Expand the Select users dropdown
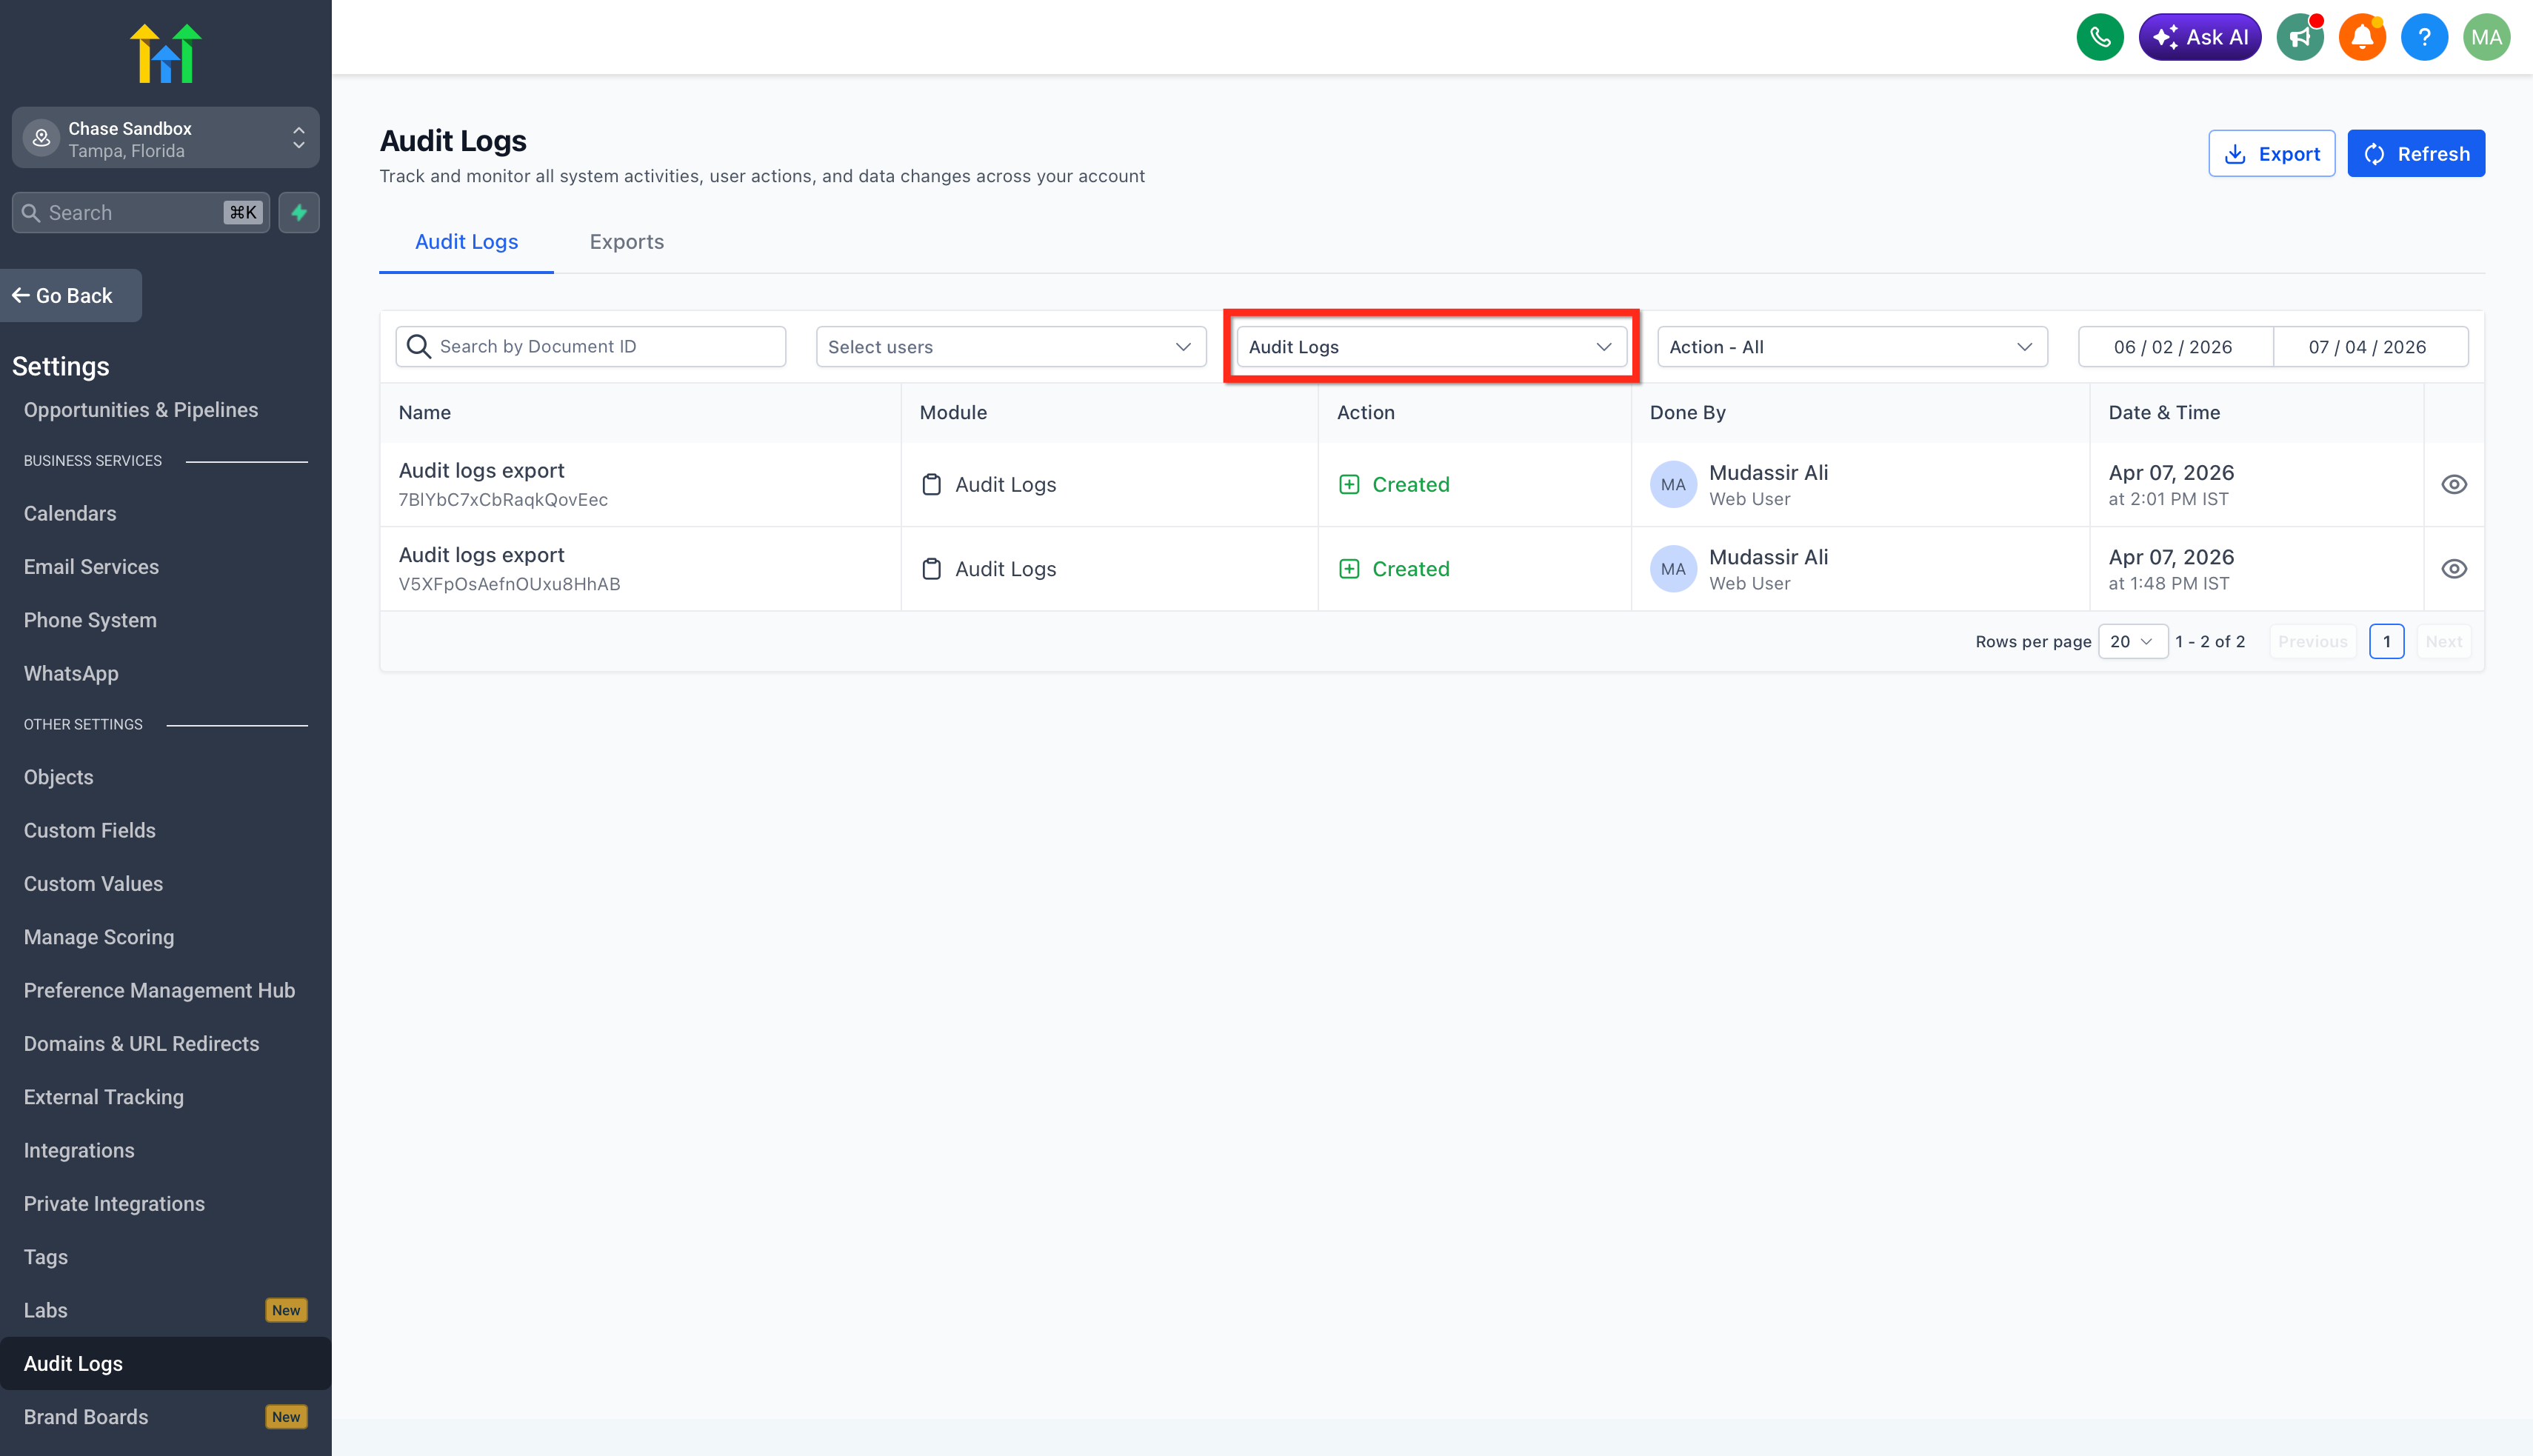Image resolution: width=2533 pixels, height=1456 pixels. pos(1010,347)
